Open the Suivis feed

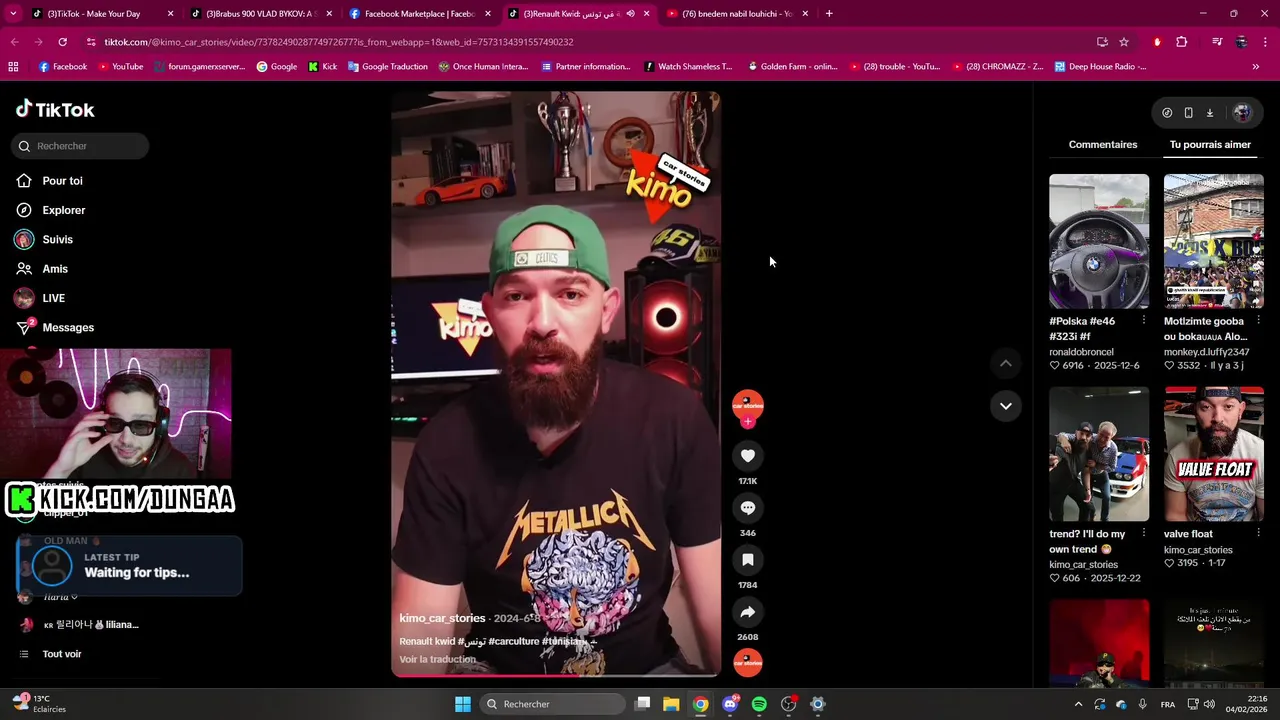coord(57,240)
